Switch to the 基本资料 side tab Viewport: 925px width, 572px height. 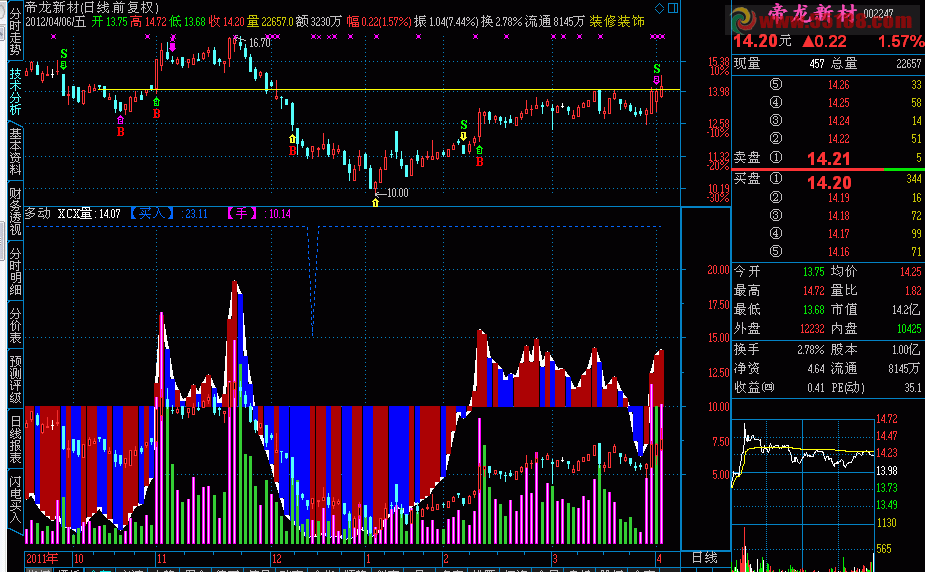pyautogui.click(x=15, y=152)
